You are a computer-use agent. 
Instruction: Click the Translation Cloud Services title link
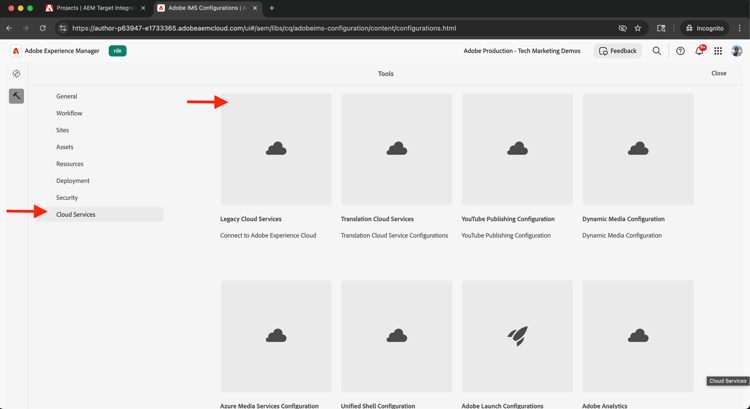[x=377, y=219]
